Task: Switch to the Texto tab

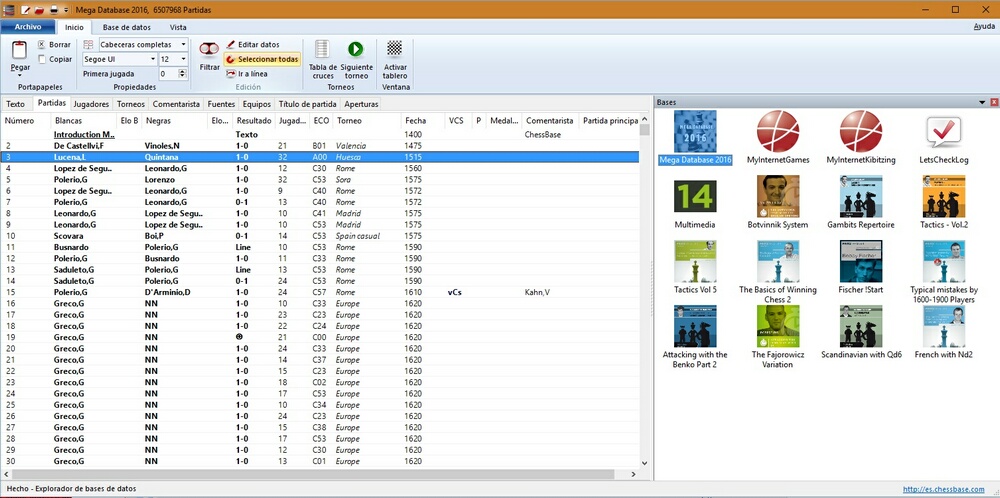Action: [x=15, y=104]
